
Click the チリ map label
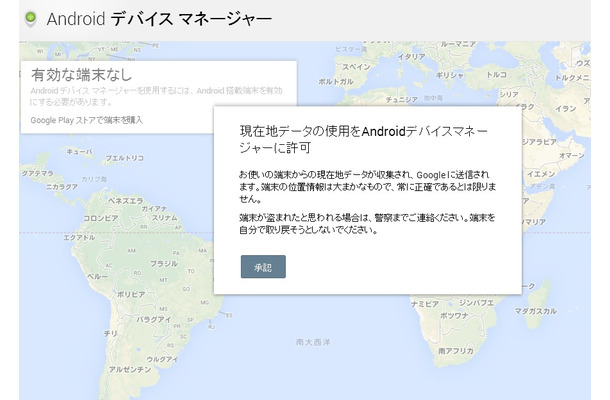[110, 333]
